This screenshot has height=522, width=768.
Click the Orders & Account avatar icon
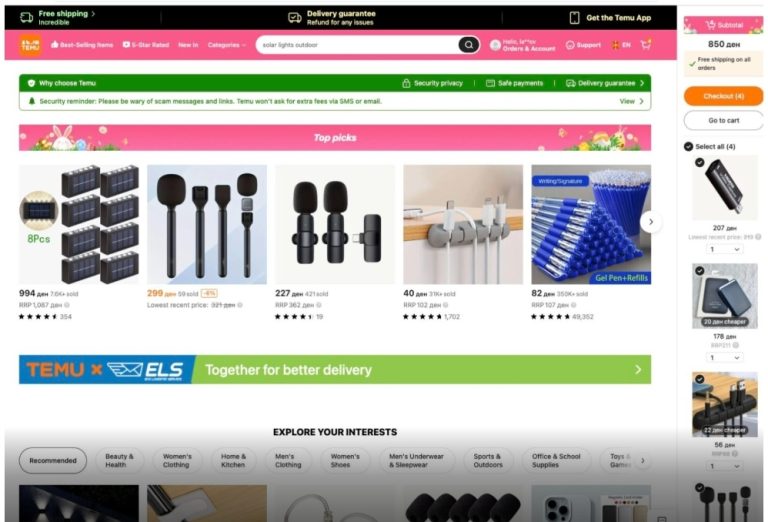tap(495, 45)
